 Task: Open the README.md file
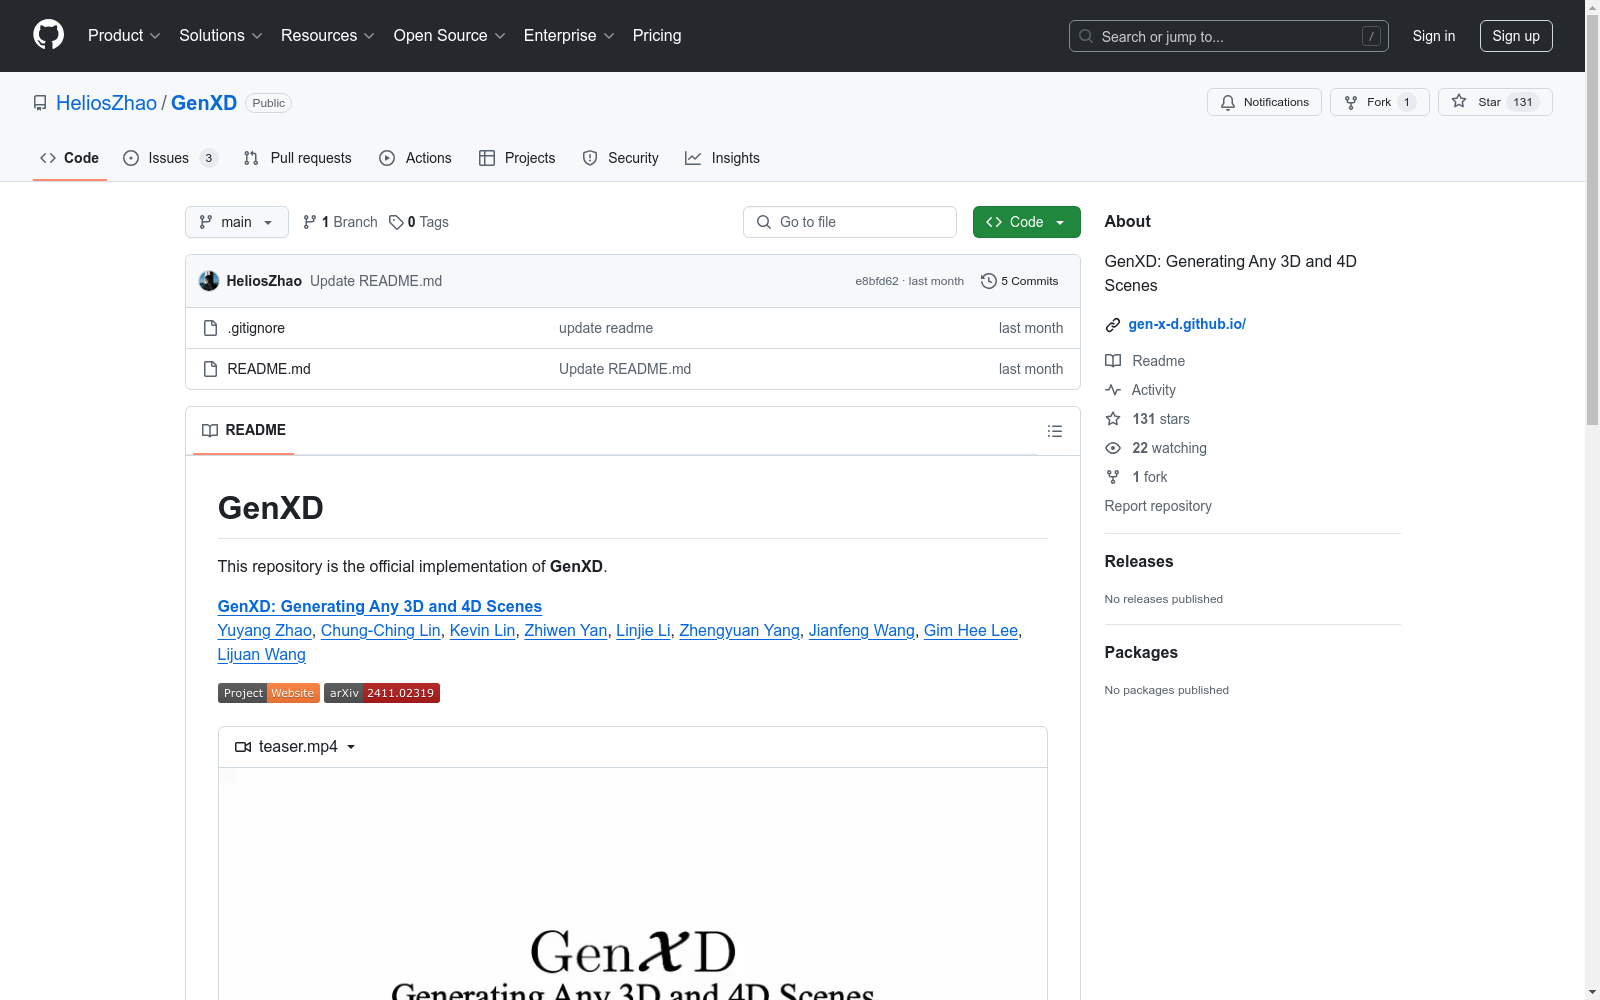coord(269,369)
